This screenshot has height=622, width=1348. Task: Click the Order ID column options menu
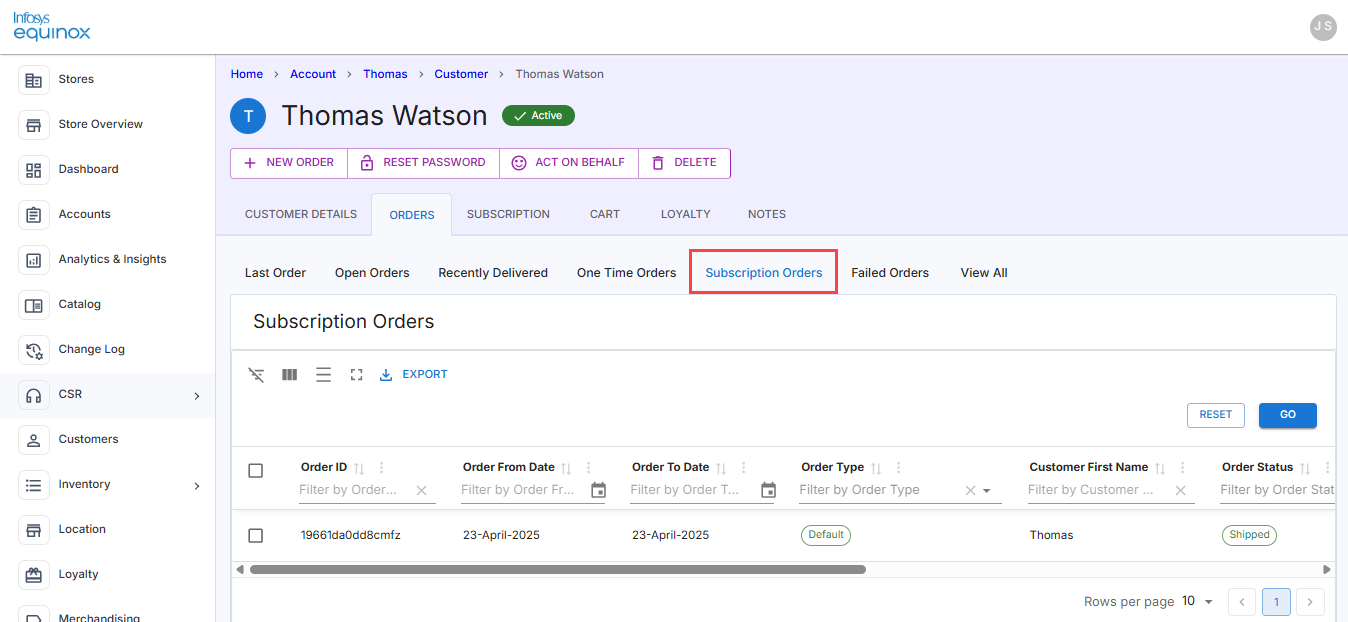pos(381,468)
